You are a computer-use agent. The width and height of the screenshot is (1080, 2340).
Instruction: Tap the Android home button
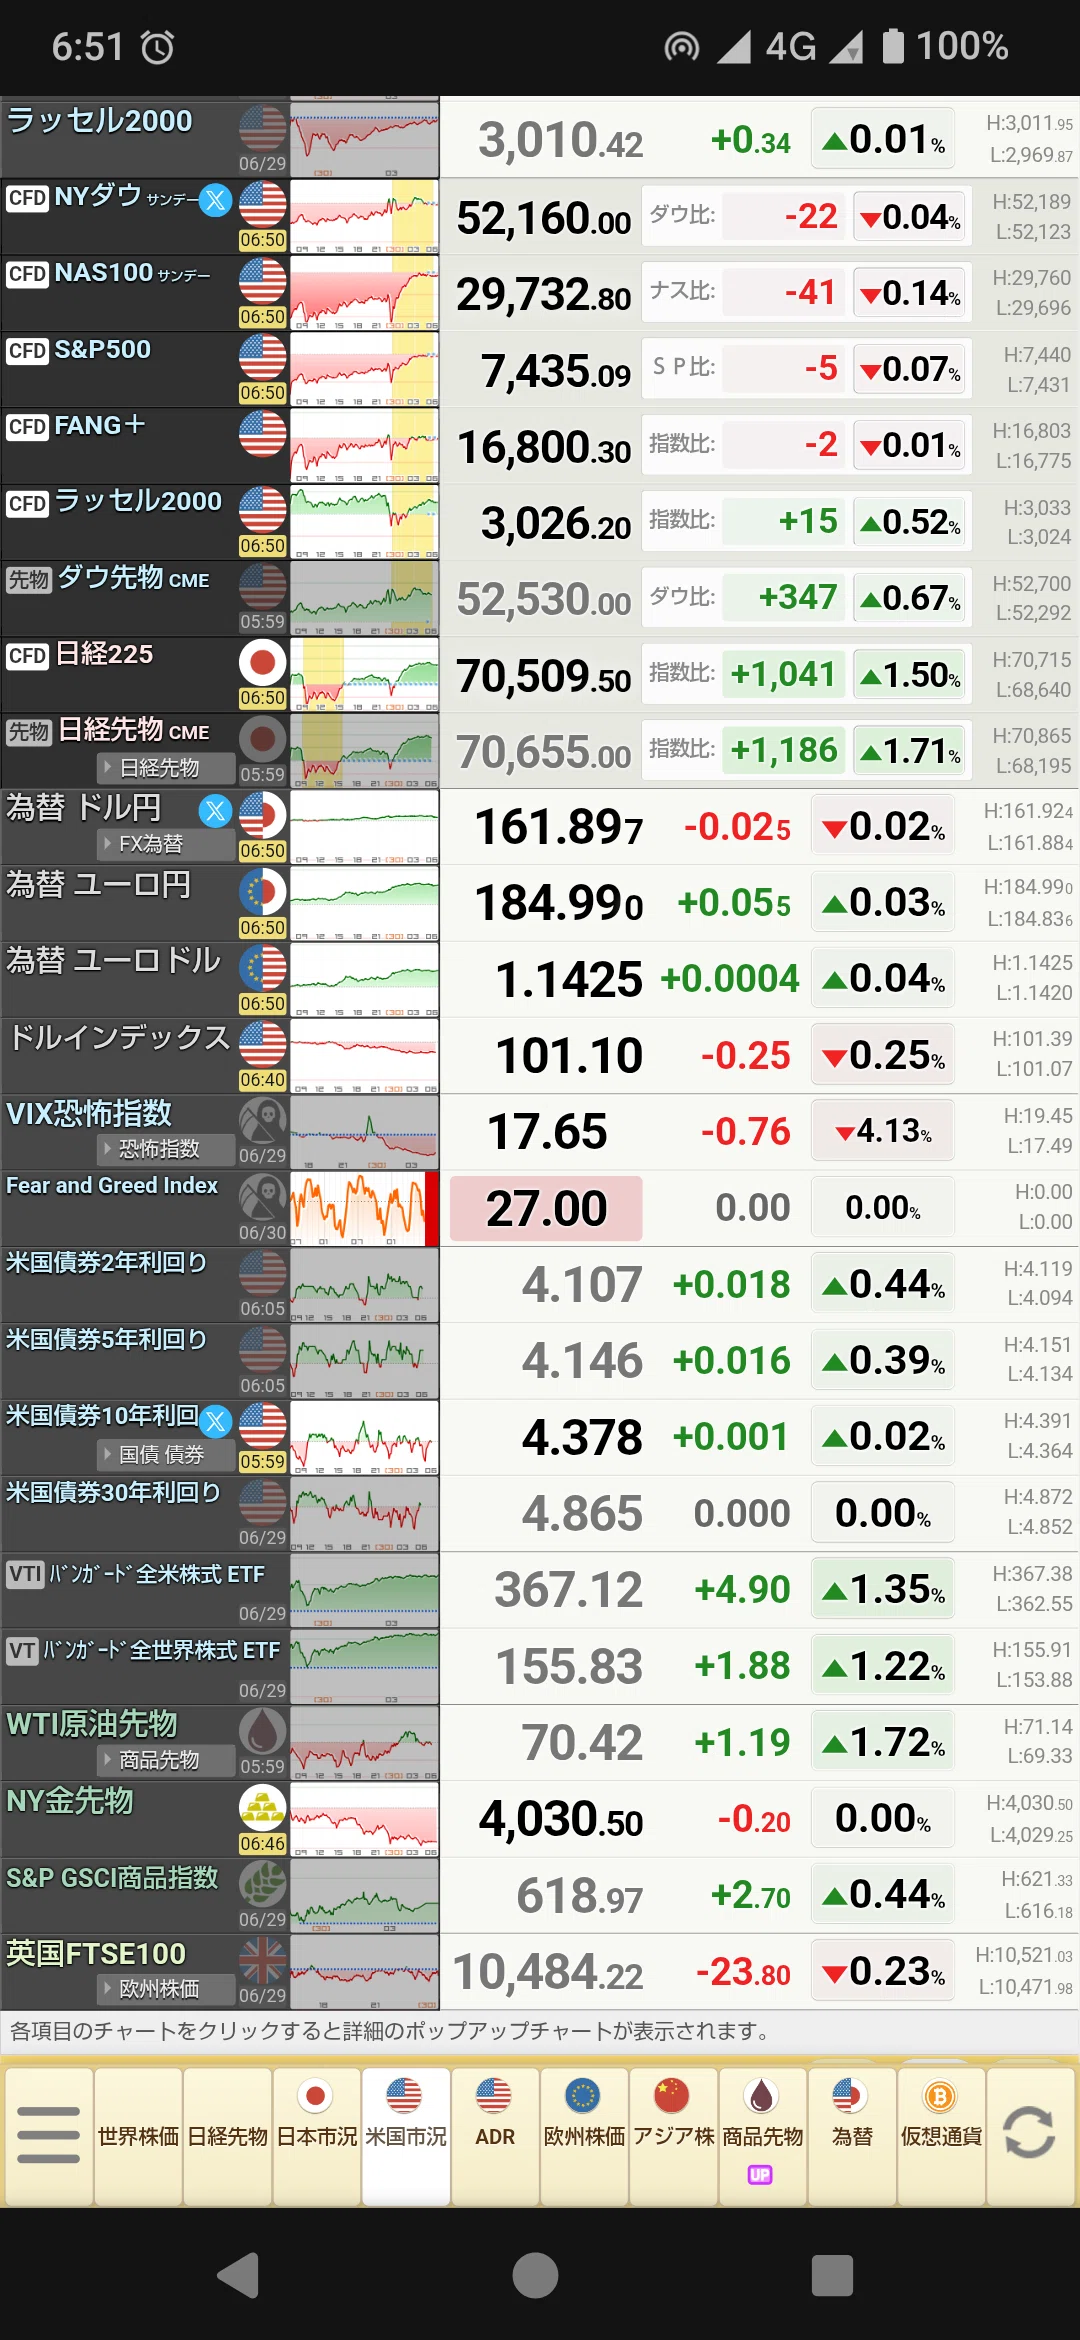[535, 2277]
